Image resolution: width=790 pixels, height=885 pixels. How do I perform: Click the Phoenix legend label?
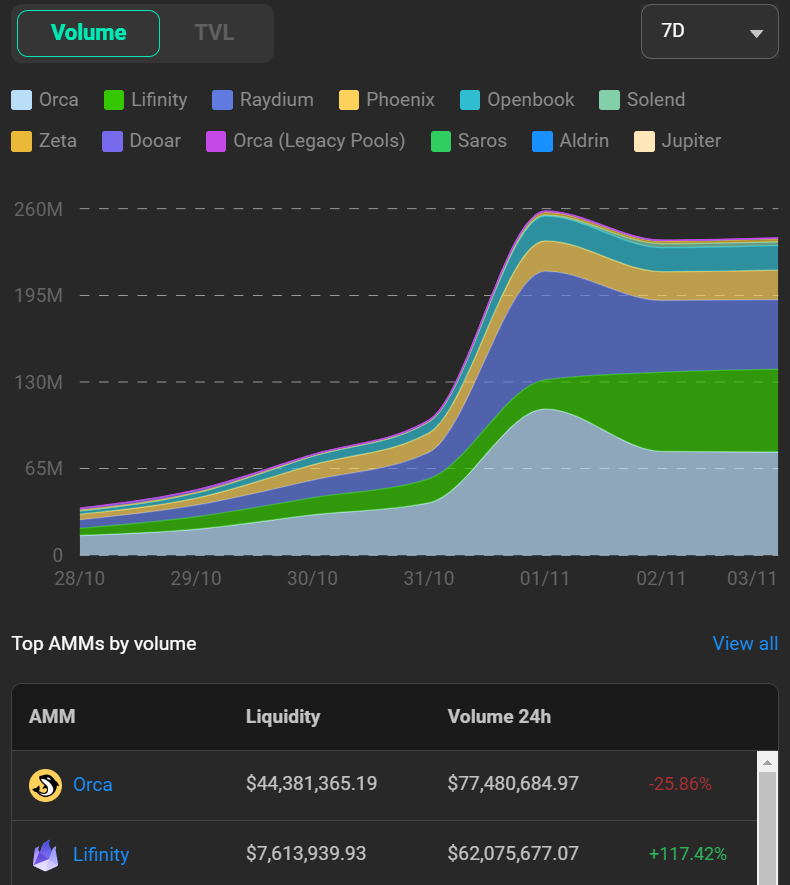401,100
